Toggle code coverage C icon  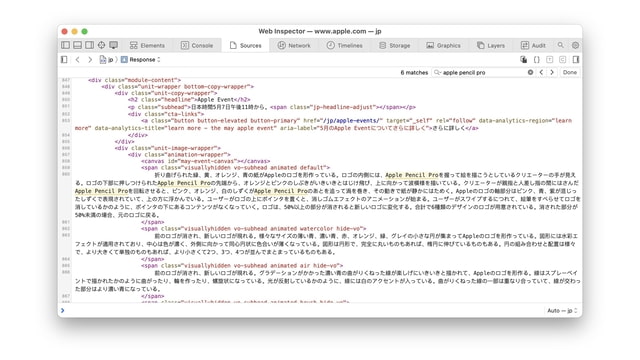tap(562, 60)
